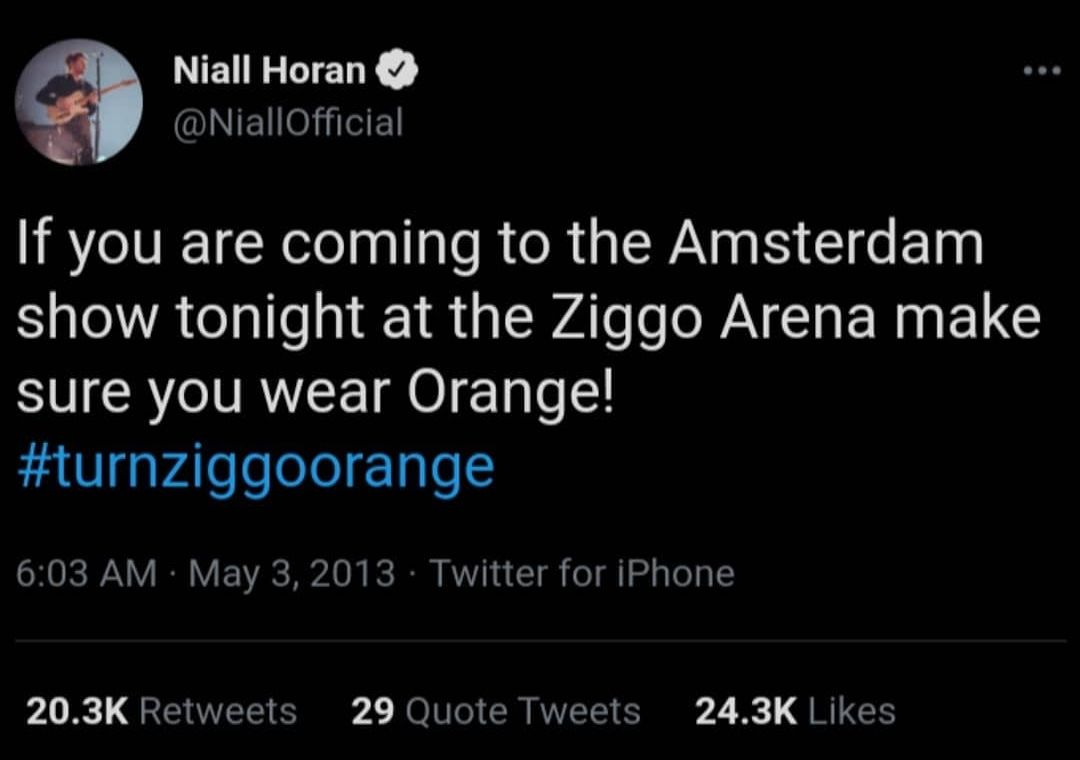The height and width of the screenshot is (760, 1080).
Task: Click the 20.3K retweet count number
Action: [77, 711]
